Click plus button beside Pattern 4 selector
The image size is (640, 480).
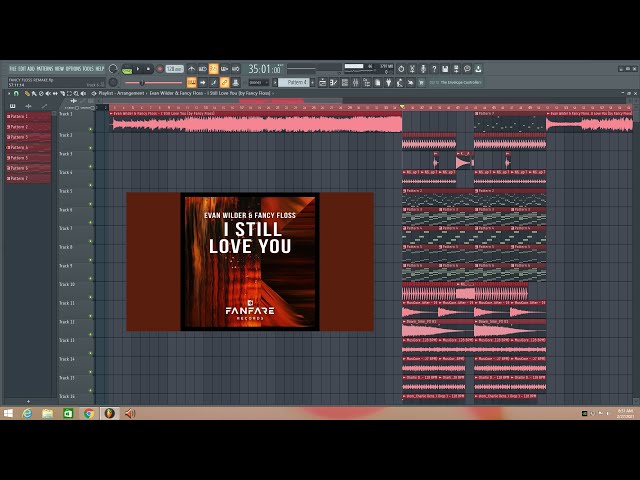point(312,82)
